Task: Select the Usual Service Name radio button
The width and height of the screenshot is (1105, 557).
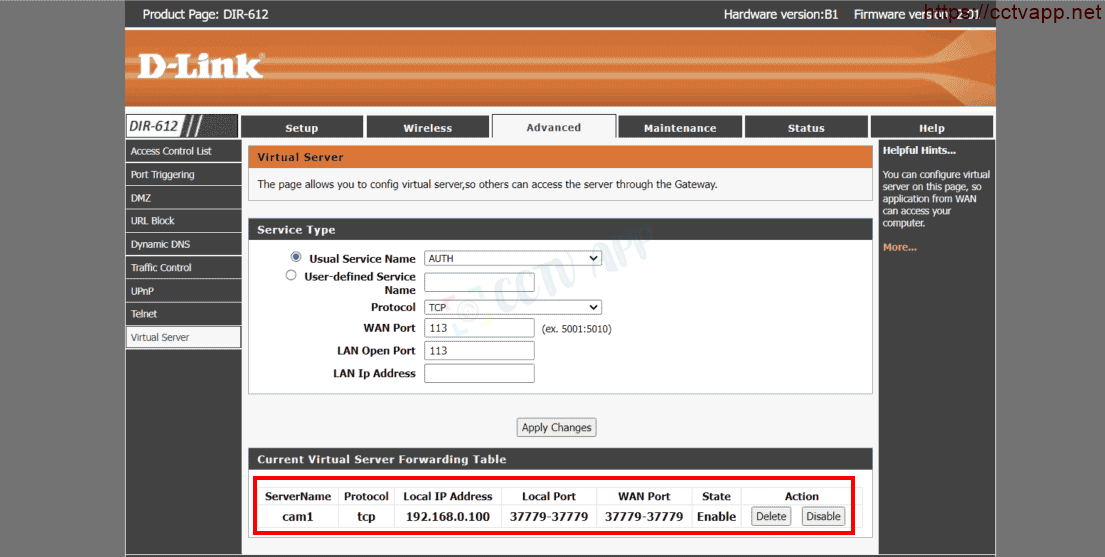Action: 295,257
